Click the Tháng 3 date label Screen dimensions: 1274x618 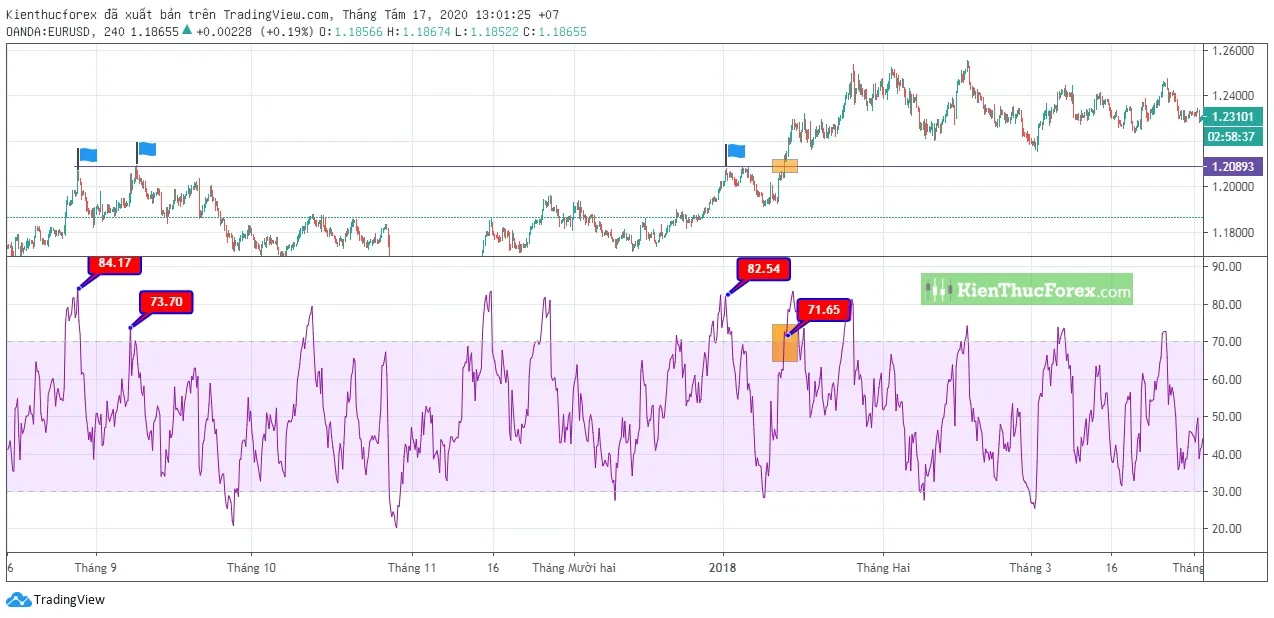[x=1030, y=568]
